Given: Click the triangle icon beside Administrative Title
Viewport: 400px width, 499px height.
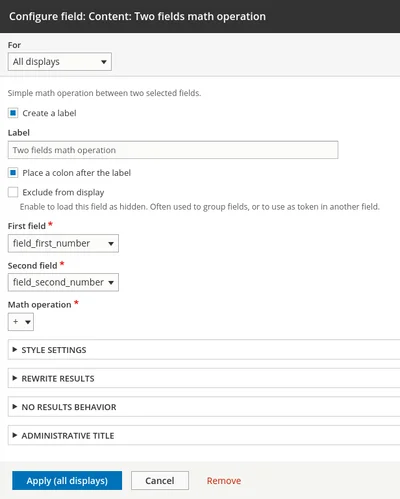Looking at the screenshot, I should pyautogui.click(x=15, y=435).
